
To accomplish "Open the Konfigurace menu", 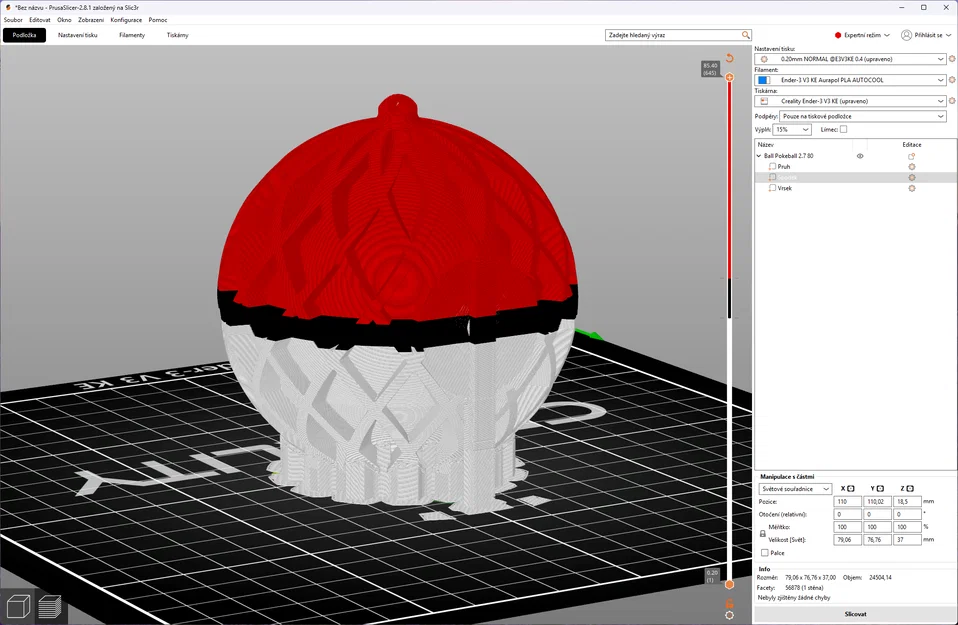I will 126,20.
